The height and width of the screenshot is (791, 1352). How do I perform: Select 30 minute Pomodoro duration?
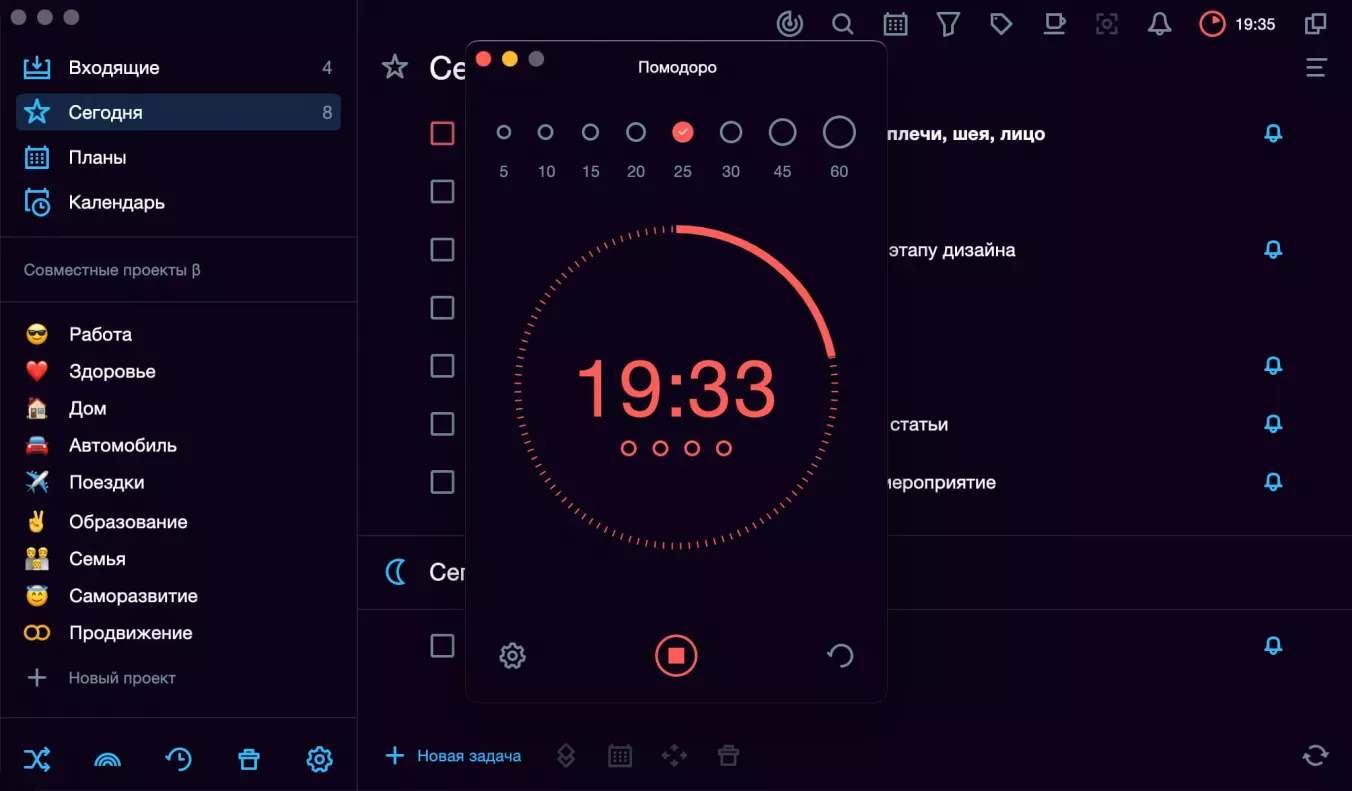(731, 132)
